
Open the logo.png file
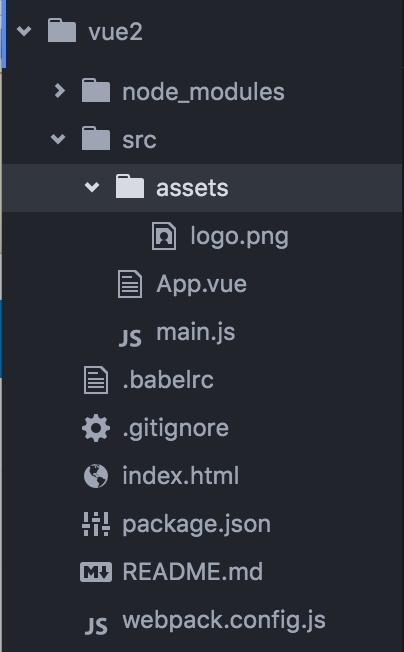click(239, 237)
